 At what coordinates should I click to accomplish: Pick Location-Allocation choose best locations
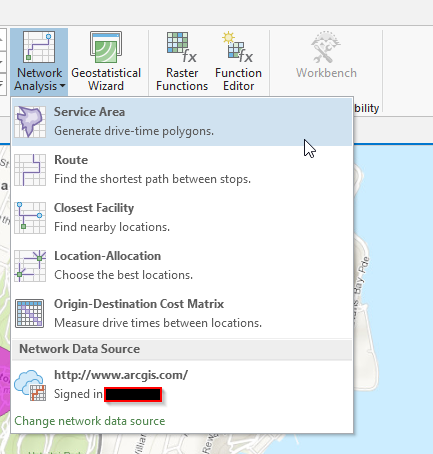tap(182, 266)
